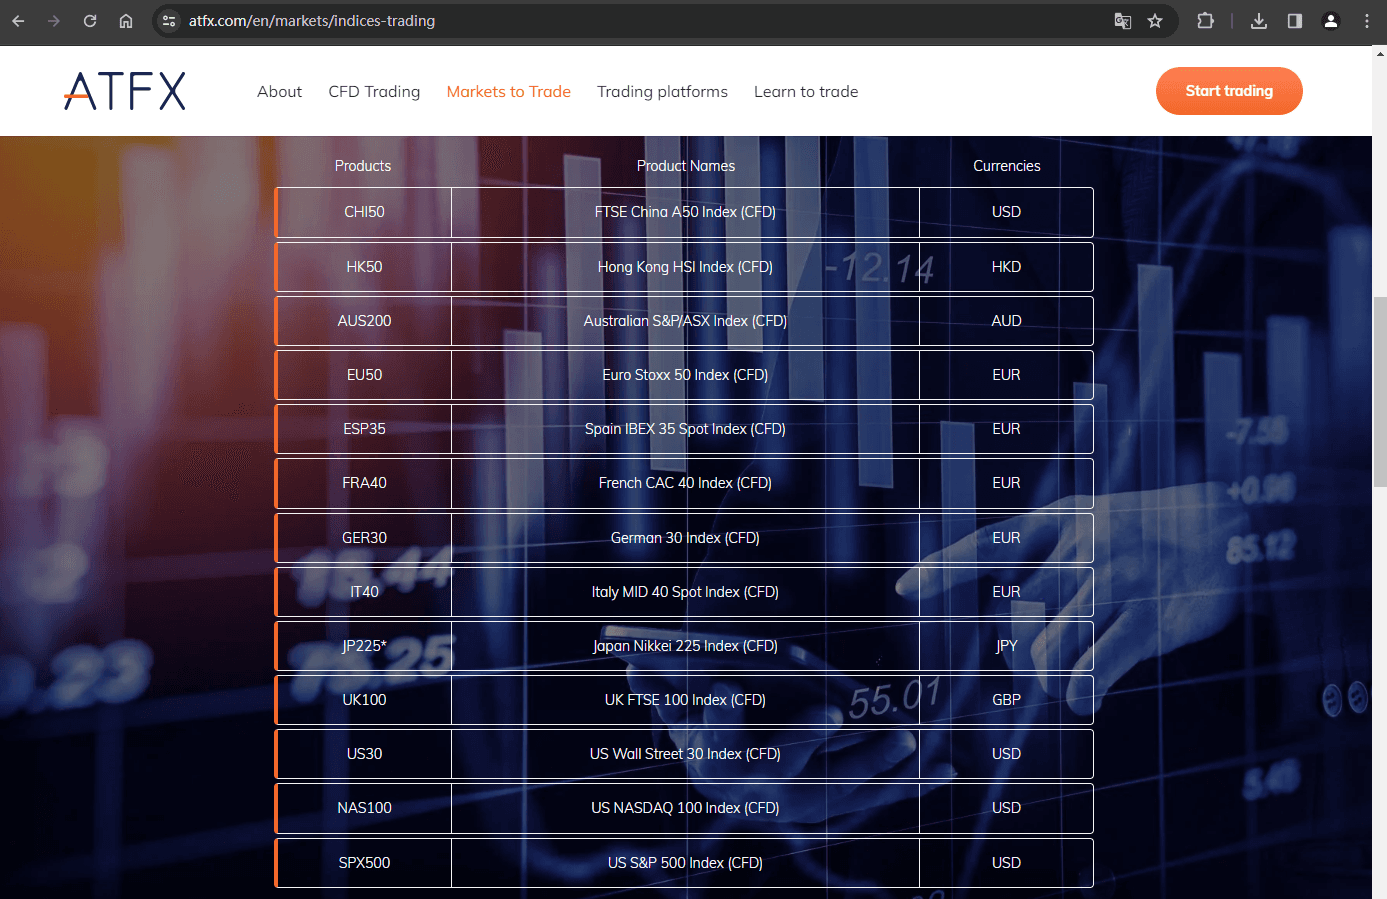
Task: View site information icon in address bar
Action: click(169, 21)
